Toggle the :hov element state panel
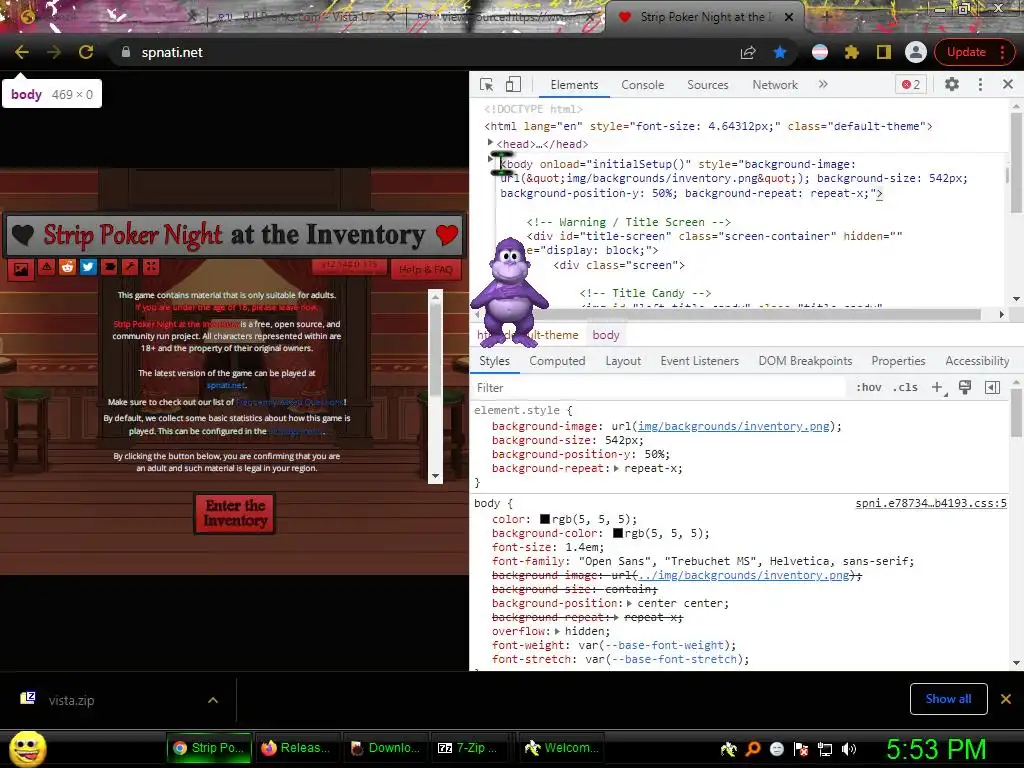This screenshot has height=768, width=1024. pos(869,387)
